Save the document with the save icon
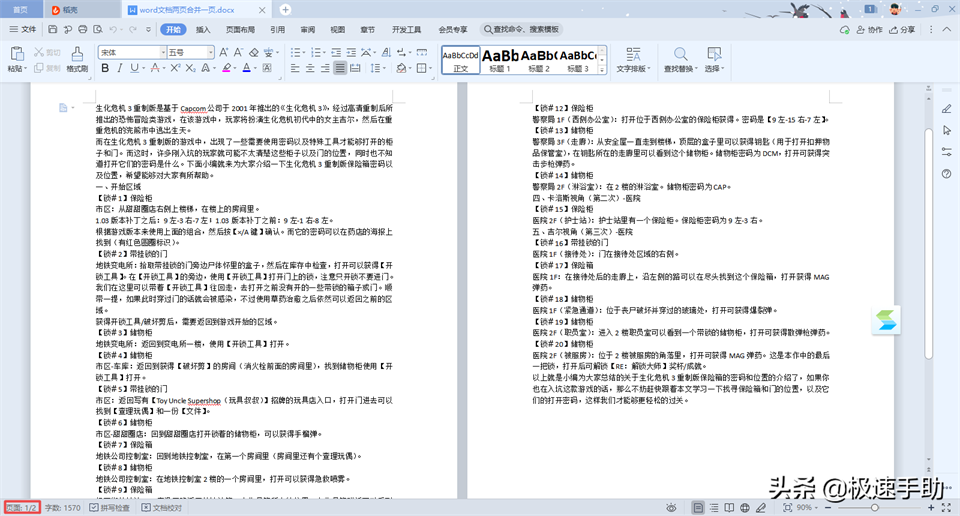Viewport: 960px width, 516px height. tap(52, 30)
